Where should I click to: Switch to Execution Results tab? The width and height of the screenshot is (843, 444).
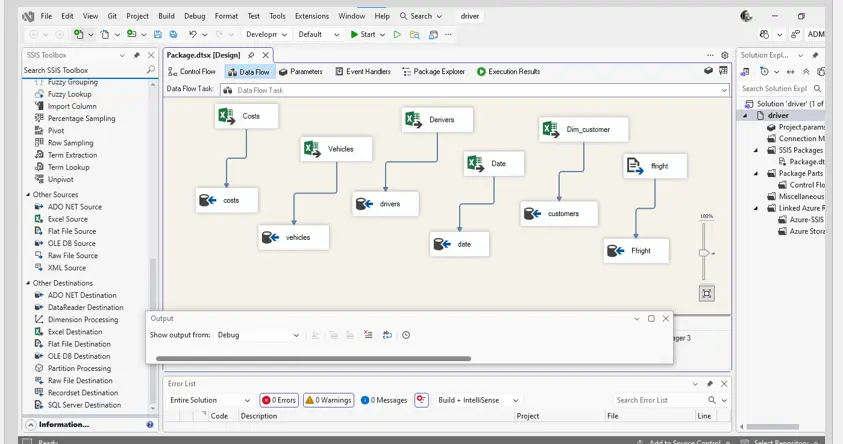pyautogui.click(x=508, y=71)
